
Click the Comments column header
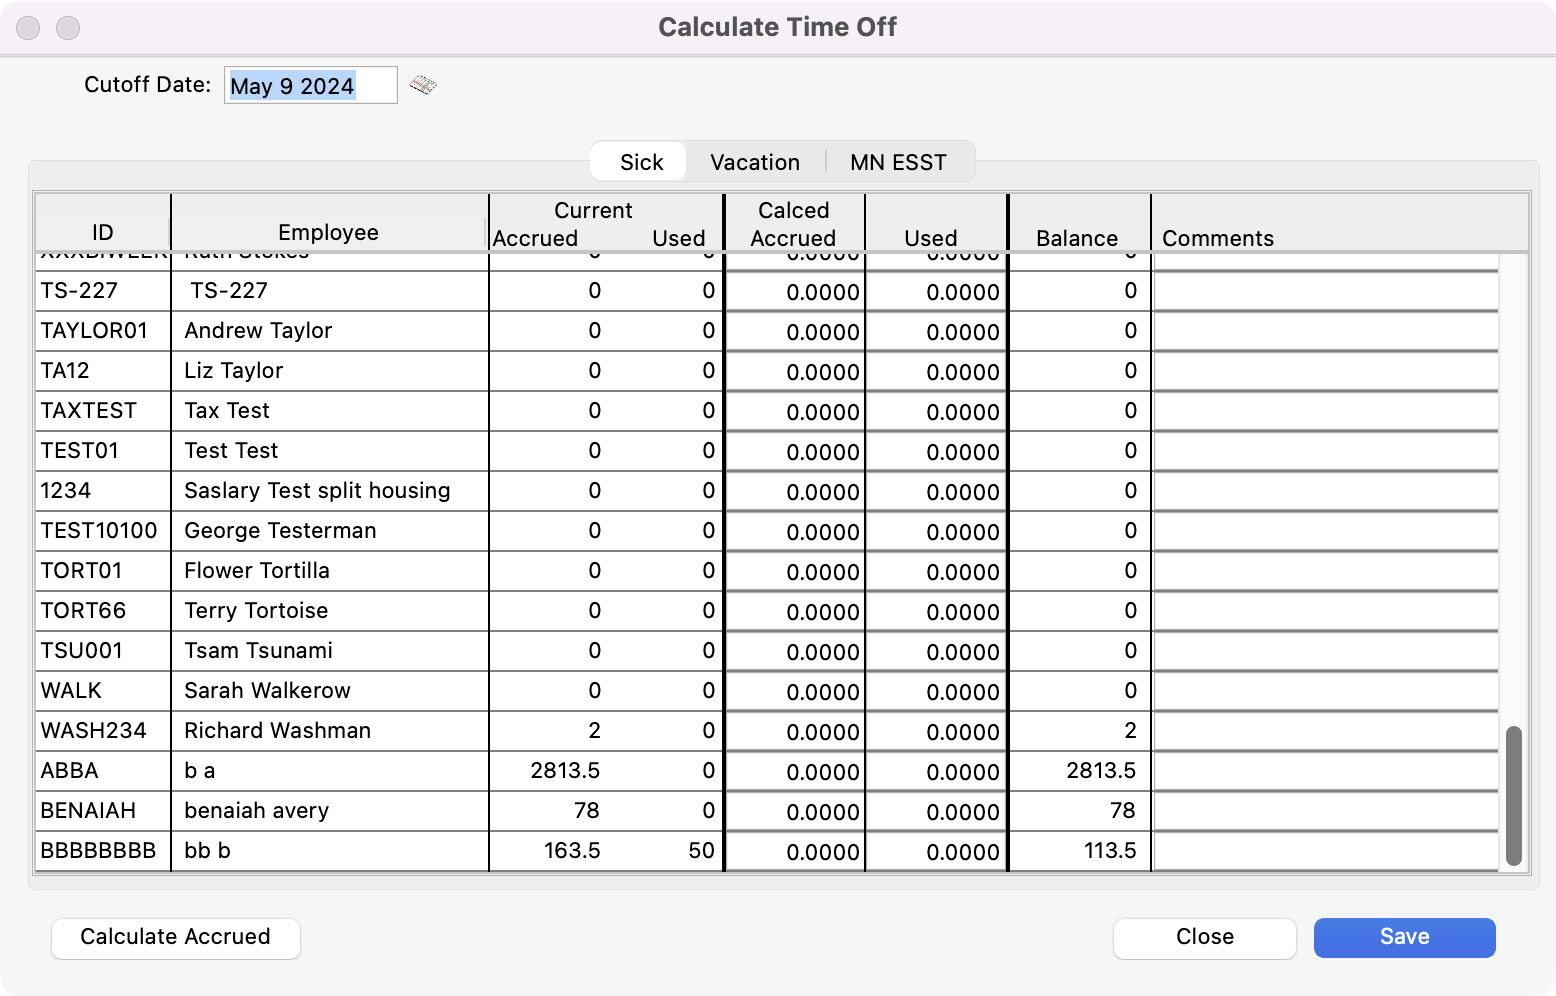1217,237
